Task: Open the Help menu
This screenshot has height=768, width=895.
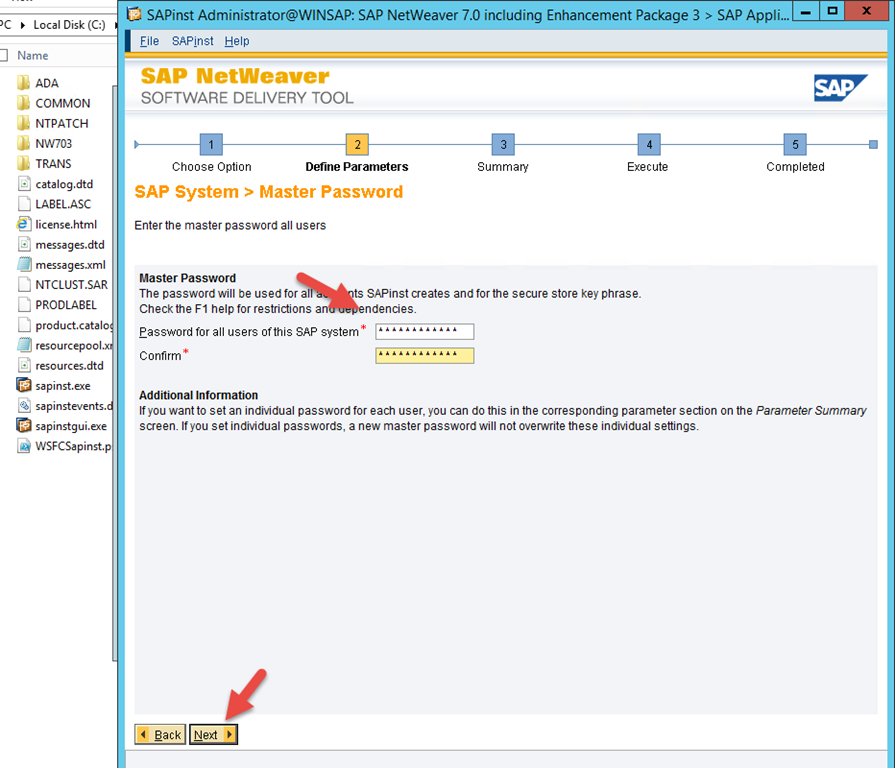Action: click(237, 41)
